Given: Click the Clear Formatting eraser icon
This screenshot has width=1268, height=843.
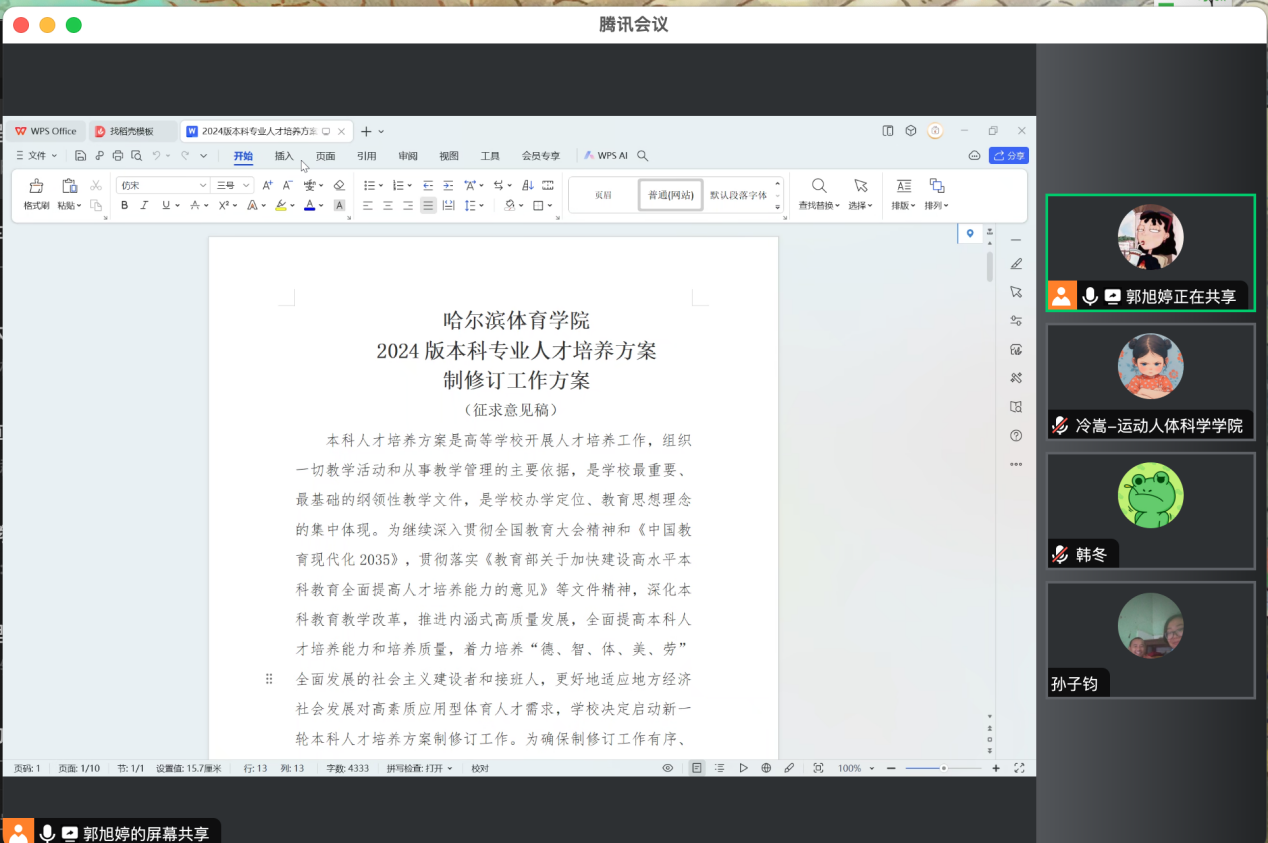Looking at the screenshot, I should pyautogui.click(x=339, y=185).
